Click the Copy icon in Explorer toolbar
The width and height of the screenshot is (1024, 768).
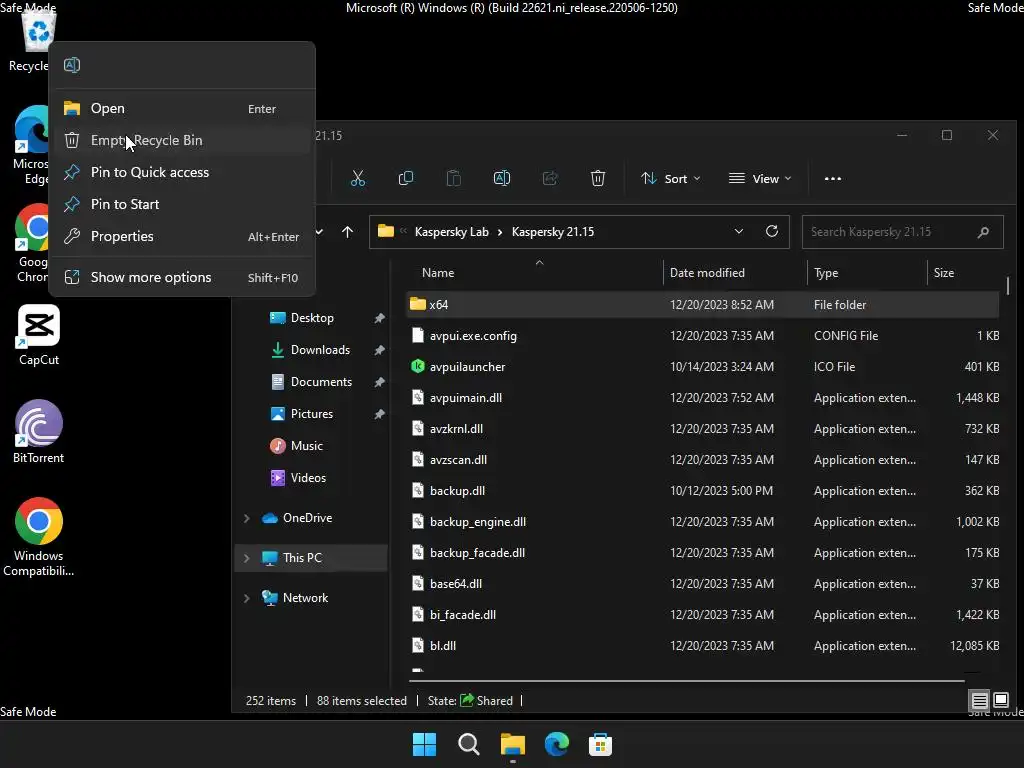tap(406, 178)
